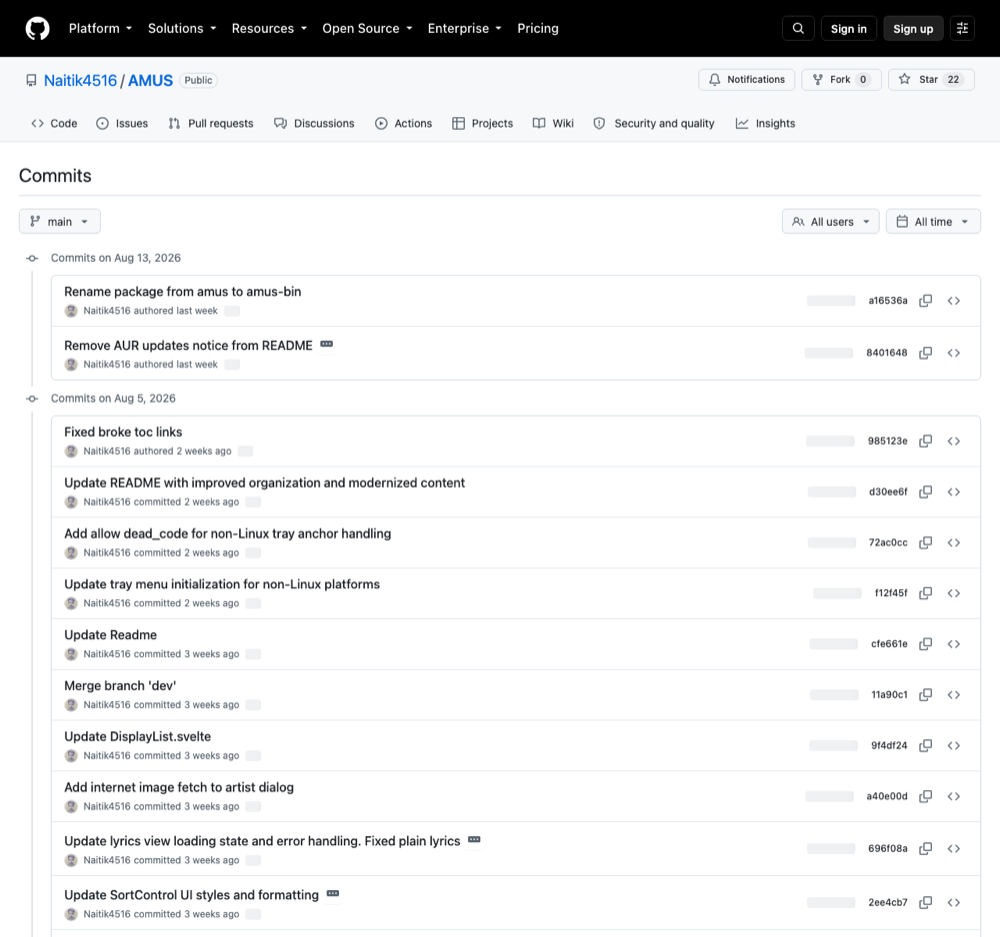Image resolution: width=1000 pixels, height=937 pixels.
Task: Open the All users filter dropdown
Action: tap(830, 221)
